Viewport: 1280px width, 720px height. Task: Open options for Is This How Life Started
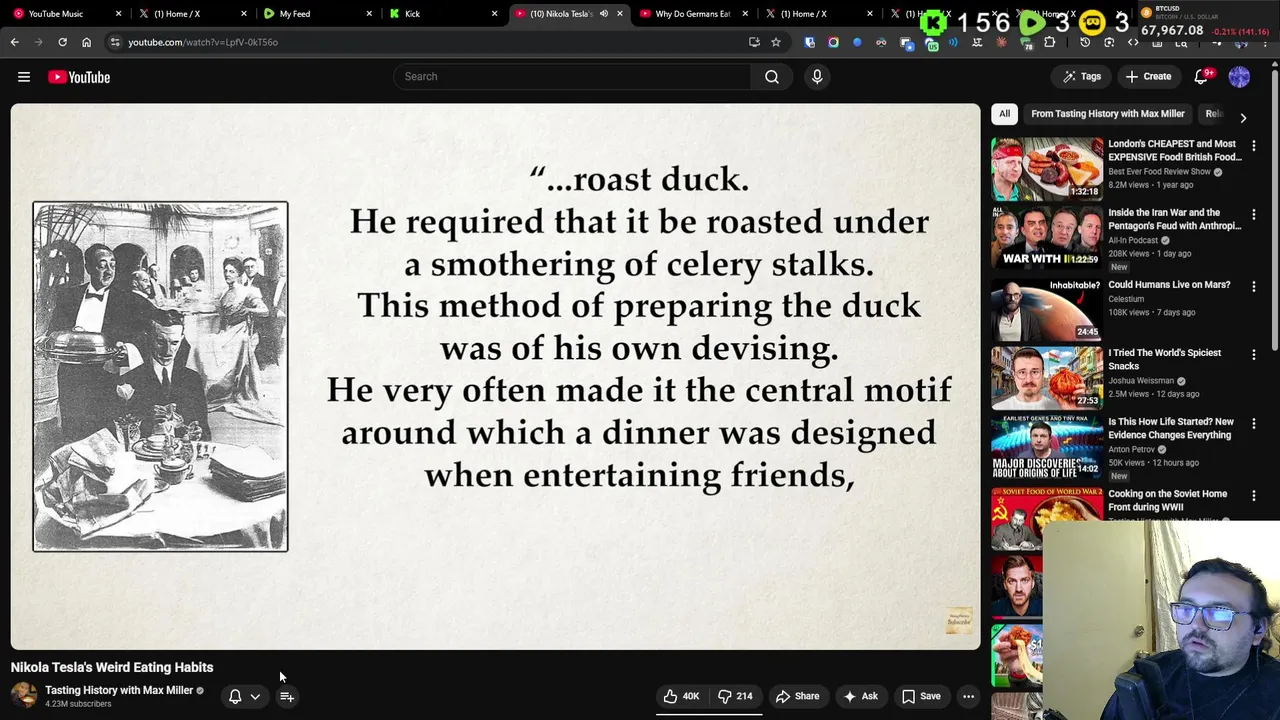point(1254,424)
